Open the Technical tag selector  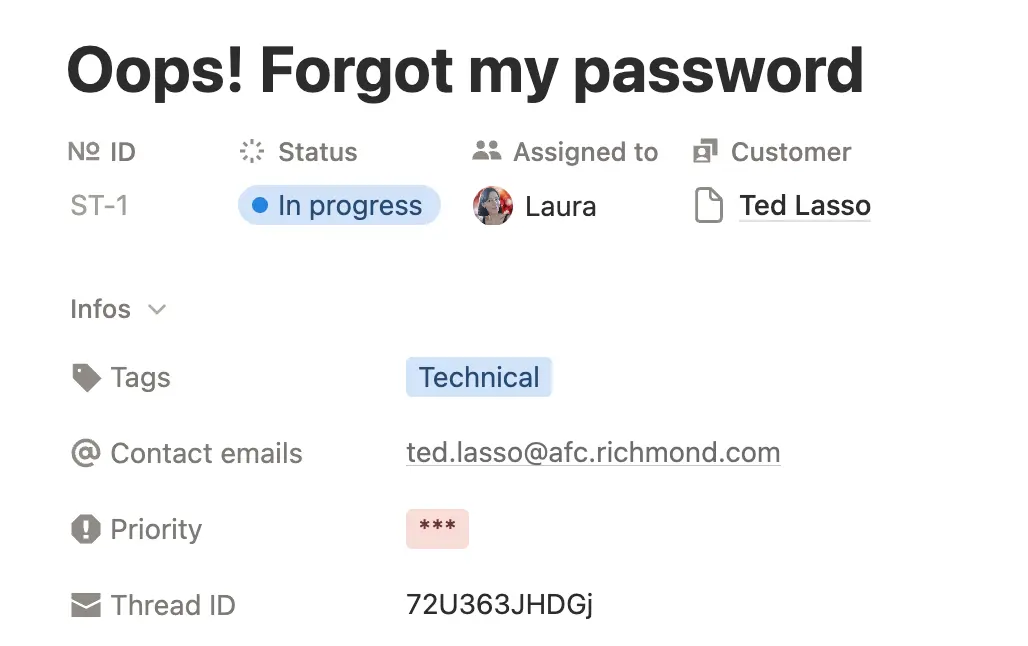click(478, 378)
